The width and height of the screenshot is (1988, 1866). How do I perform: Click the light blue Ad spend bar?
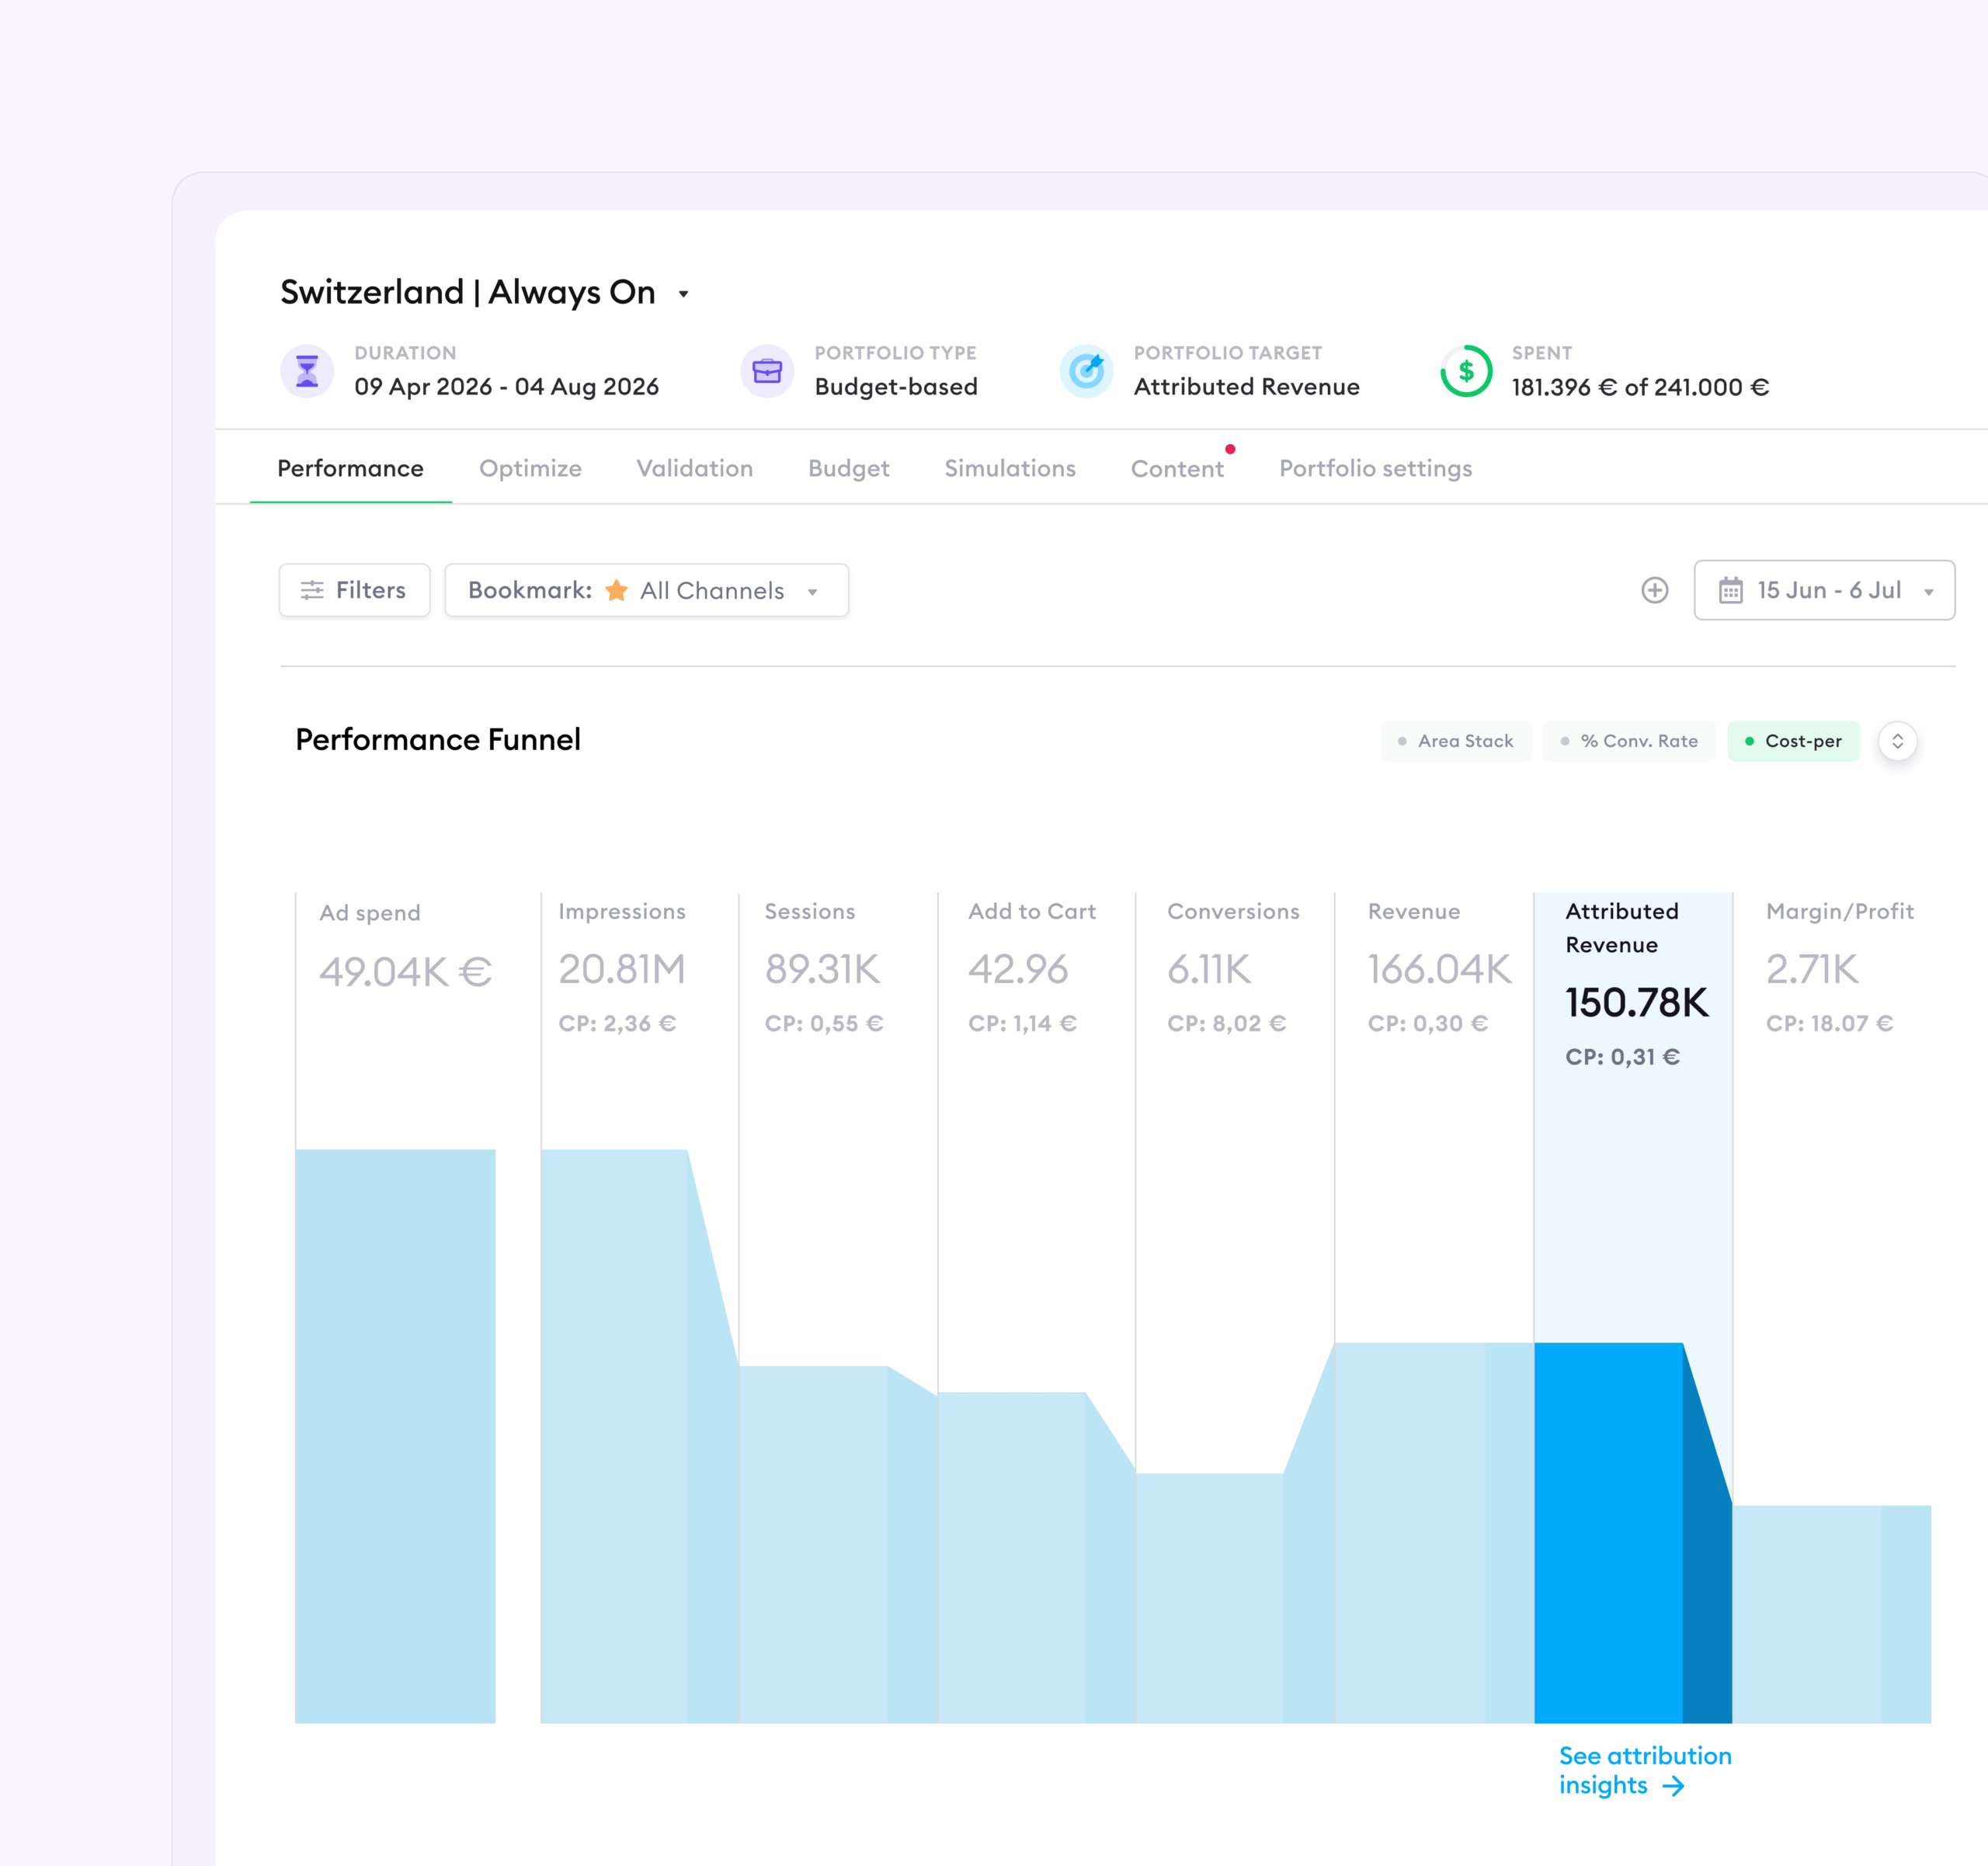pos(396,1436)
